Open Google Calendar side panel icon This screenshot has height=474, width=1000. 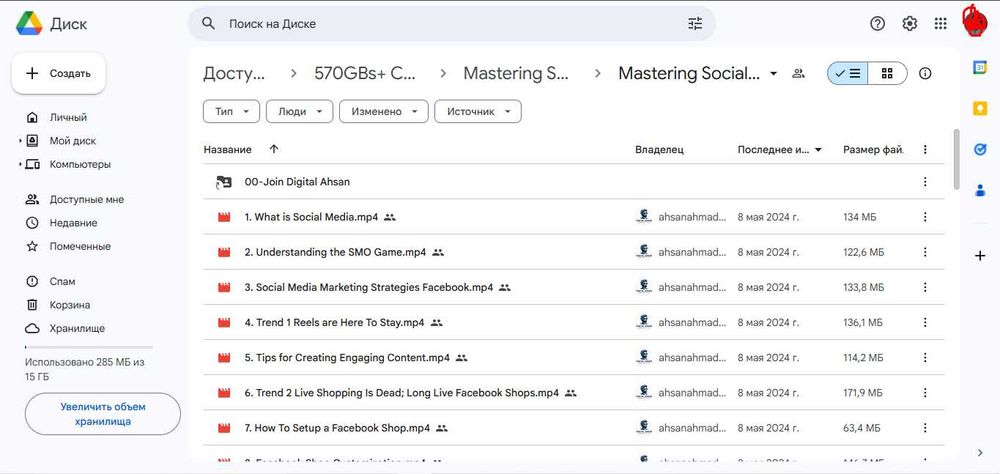[x=980, y=67]
